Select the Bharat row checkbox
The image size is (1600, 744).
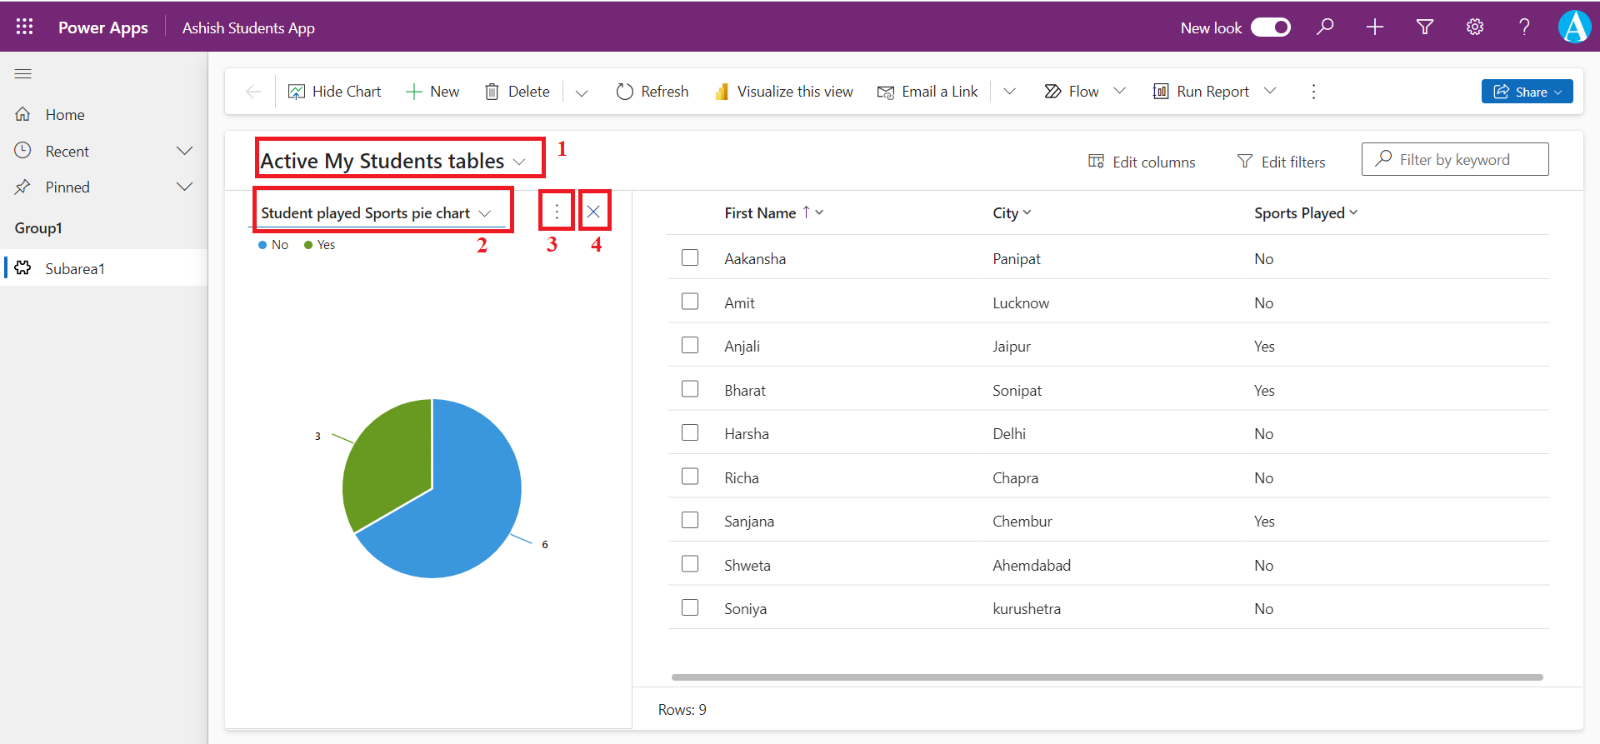click(x=690, y=389)
